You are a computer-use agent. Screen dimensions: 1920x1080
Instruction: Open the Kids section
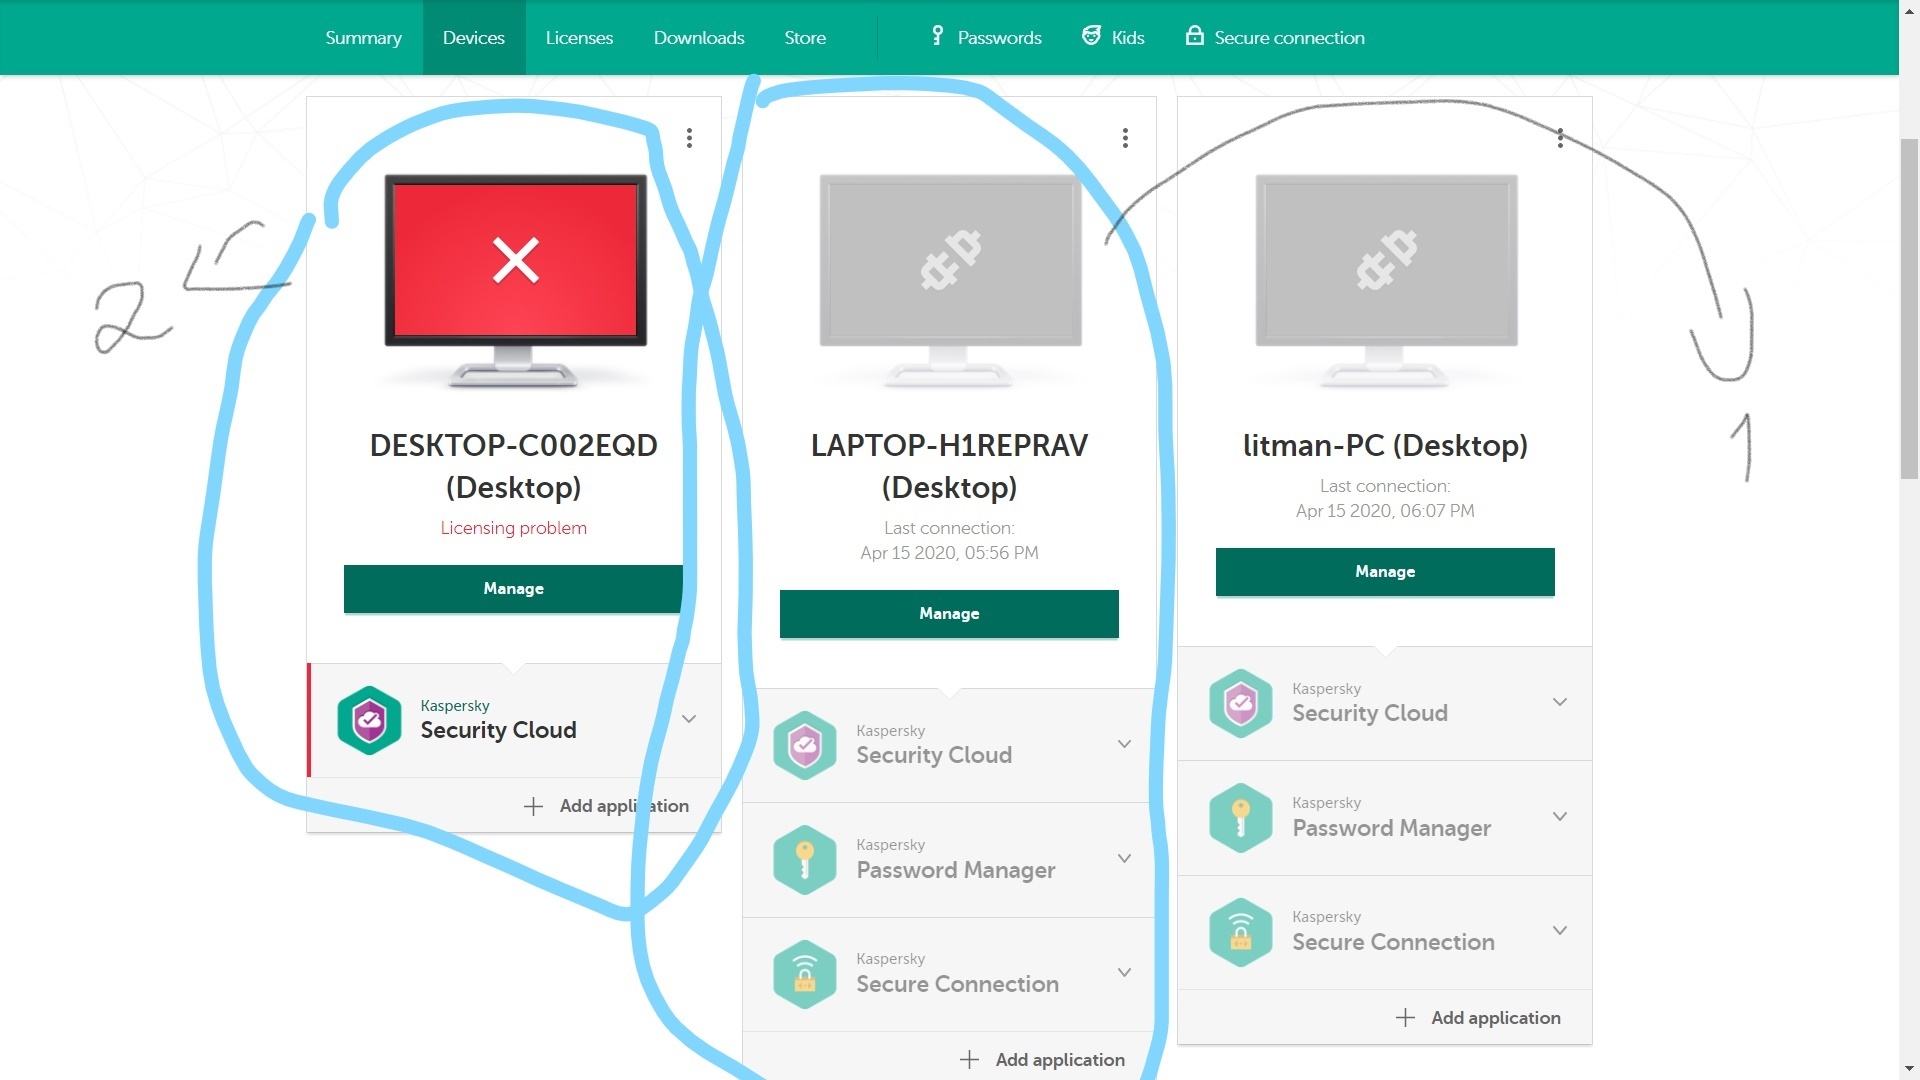[x=1113, y=38]
